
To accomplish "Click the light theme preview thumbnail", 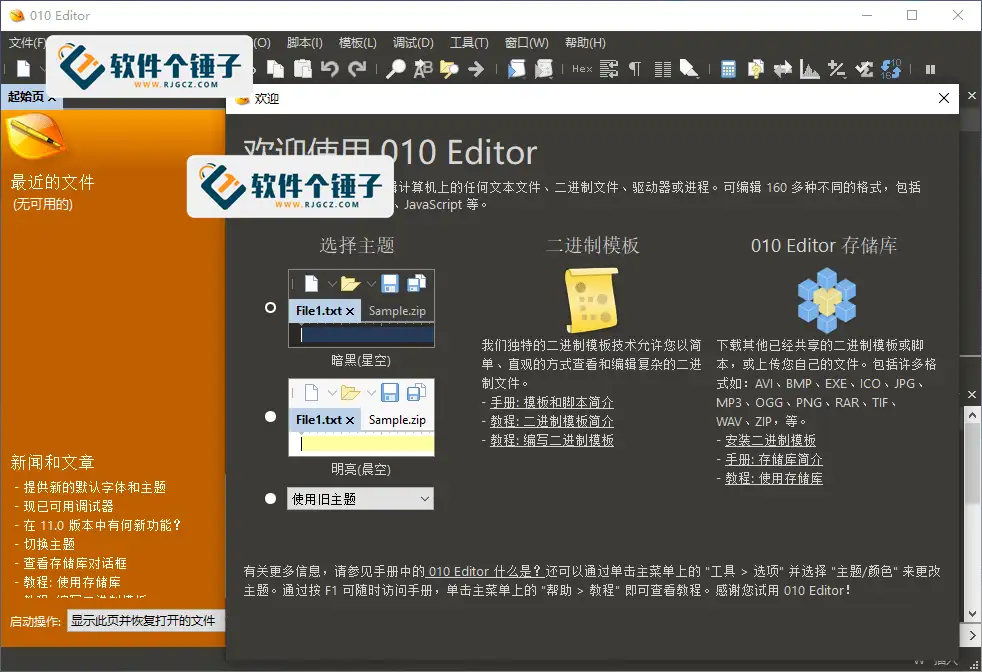I will [361, 417].
